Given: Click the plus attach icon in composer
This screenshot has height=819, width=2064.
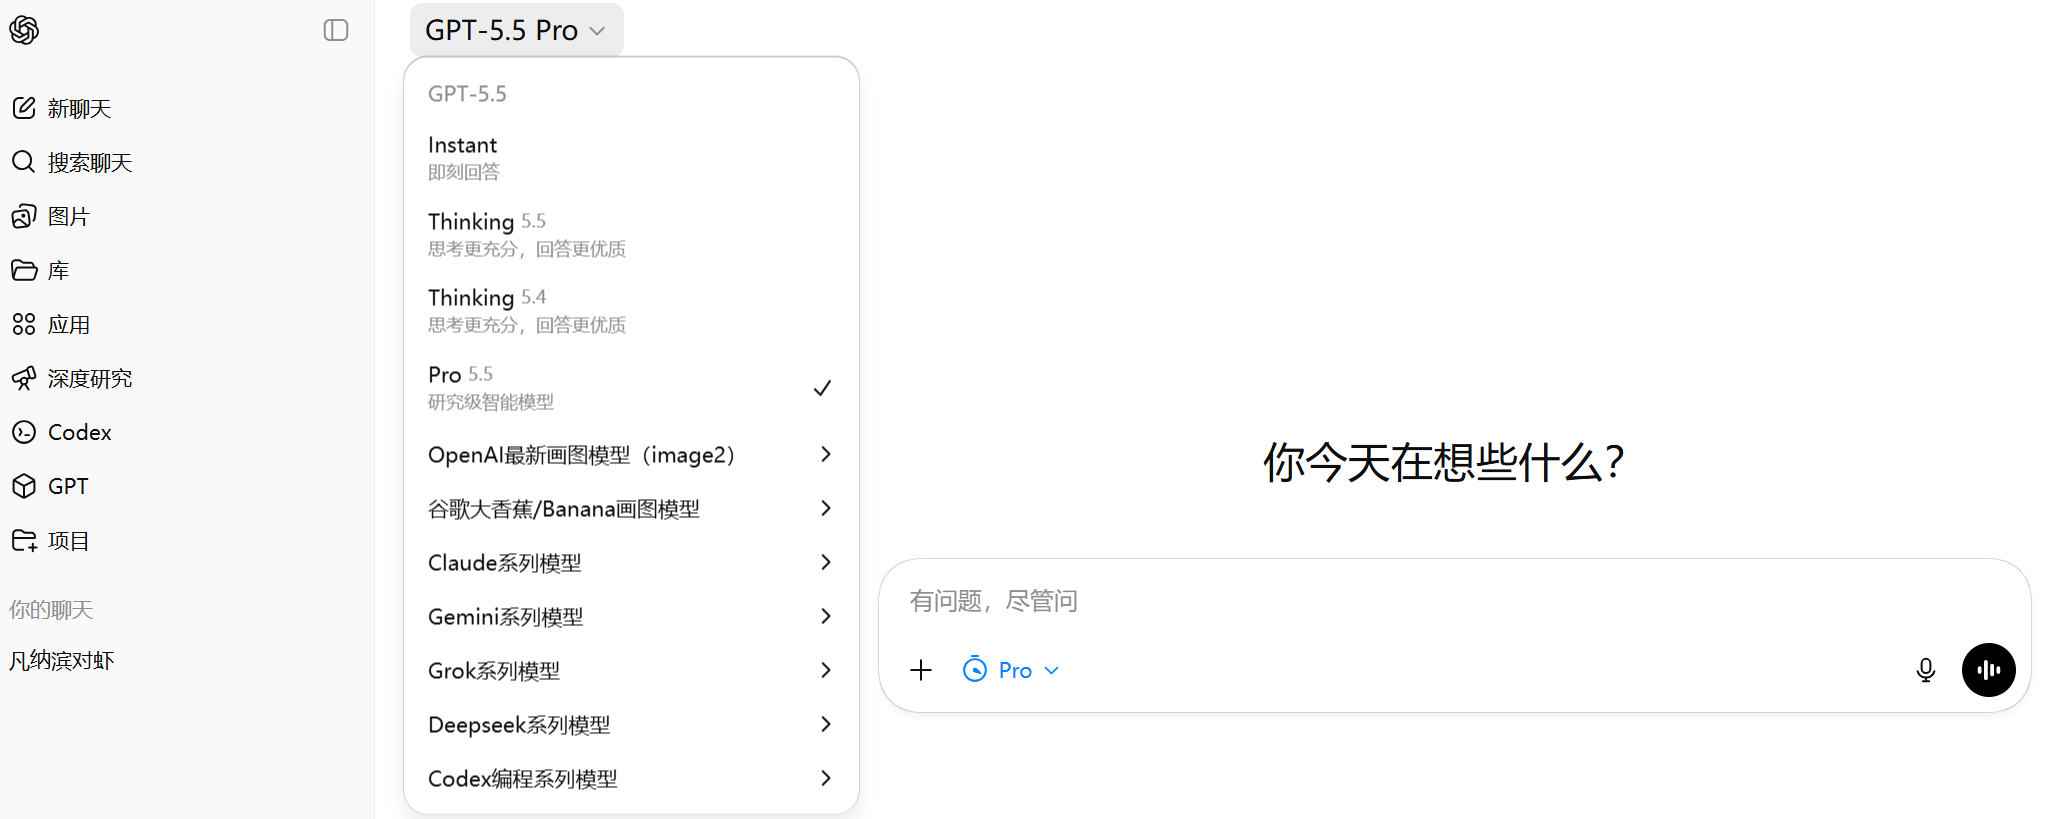Looking at the screenshot, I should coord(921,670).
